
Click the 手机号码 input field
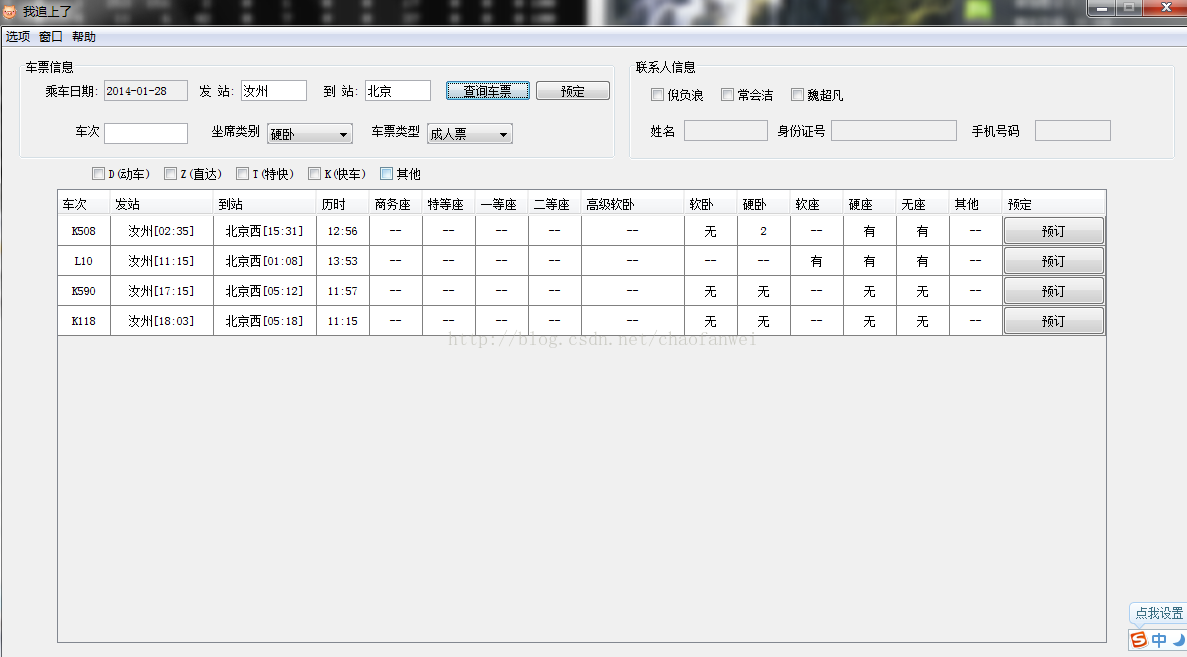pyautogui.click(x=1072, y=130)
